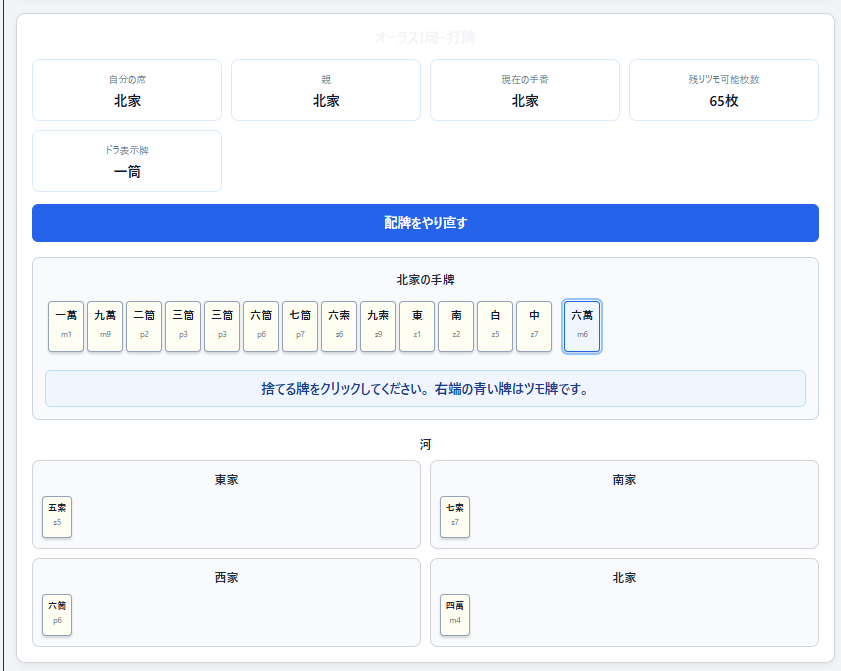Click the 残りツモ可能枚数 65枚 card
The image size is (841, 671).
point(724,90)
